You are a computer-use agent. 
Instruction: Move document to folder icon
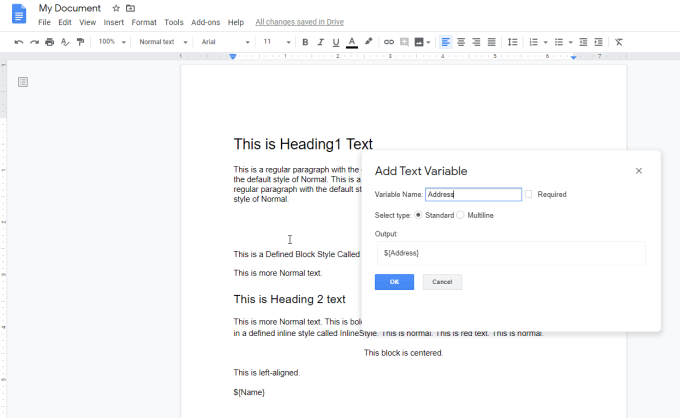(x=130, y=8)
